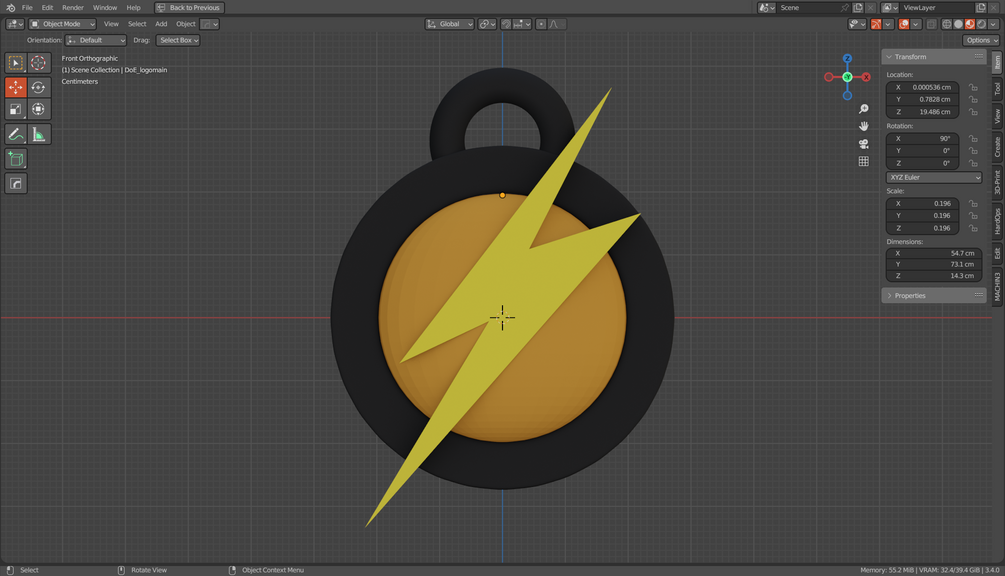Switch to material preview shading
Image resolution: width=1005 pixels, height=576 pixels.
point(970,24)
